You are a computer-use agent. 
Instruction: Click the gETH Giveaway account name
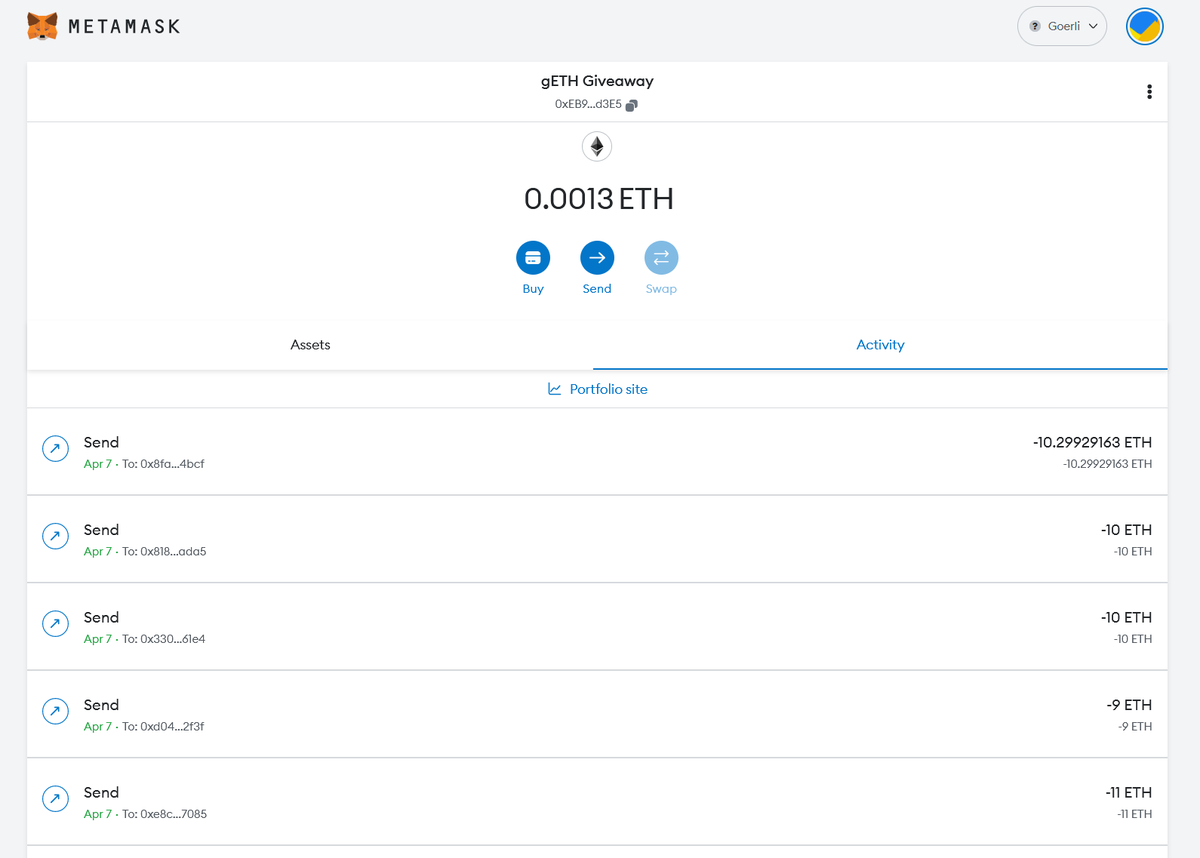pos(597,81)
